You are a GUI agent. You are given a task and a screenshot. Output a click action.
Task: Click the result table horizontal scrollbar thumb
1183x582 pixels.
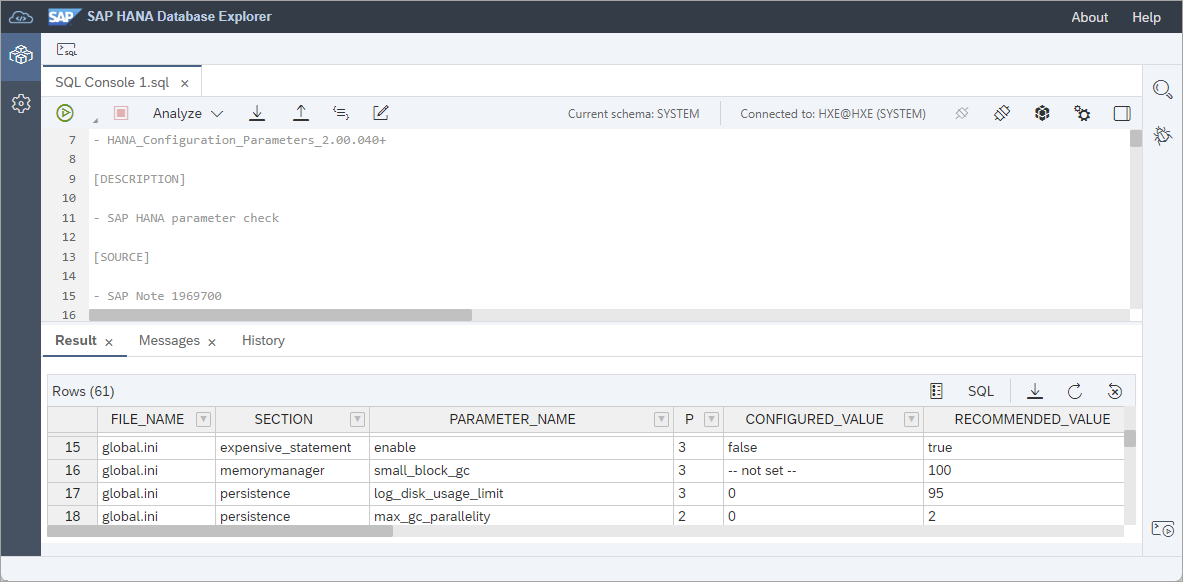[220, 531]
